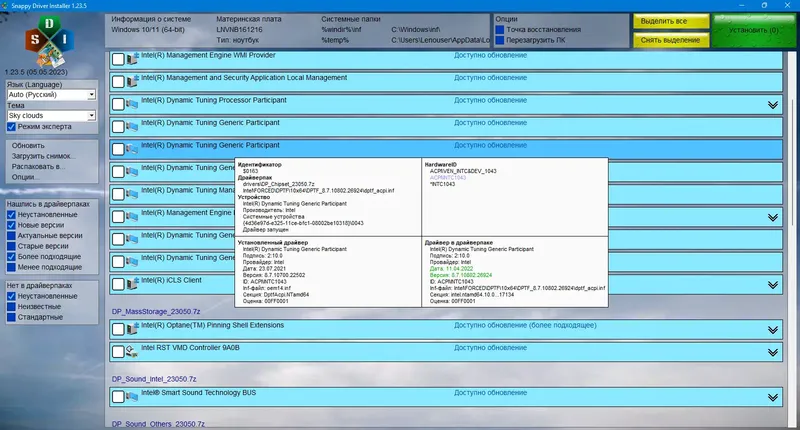Select Dynamic Tuning Processor Participant driver checkbox

118,104
